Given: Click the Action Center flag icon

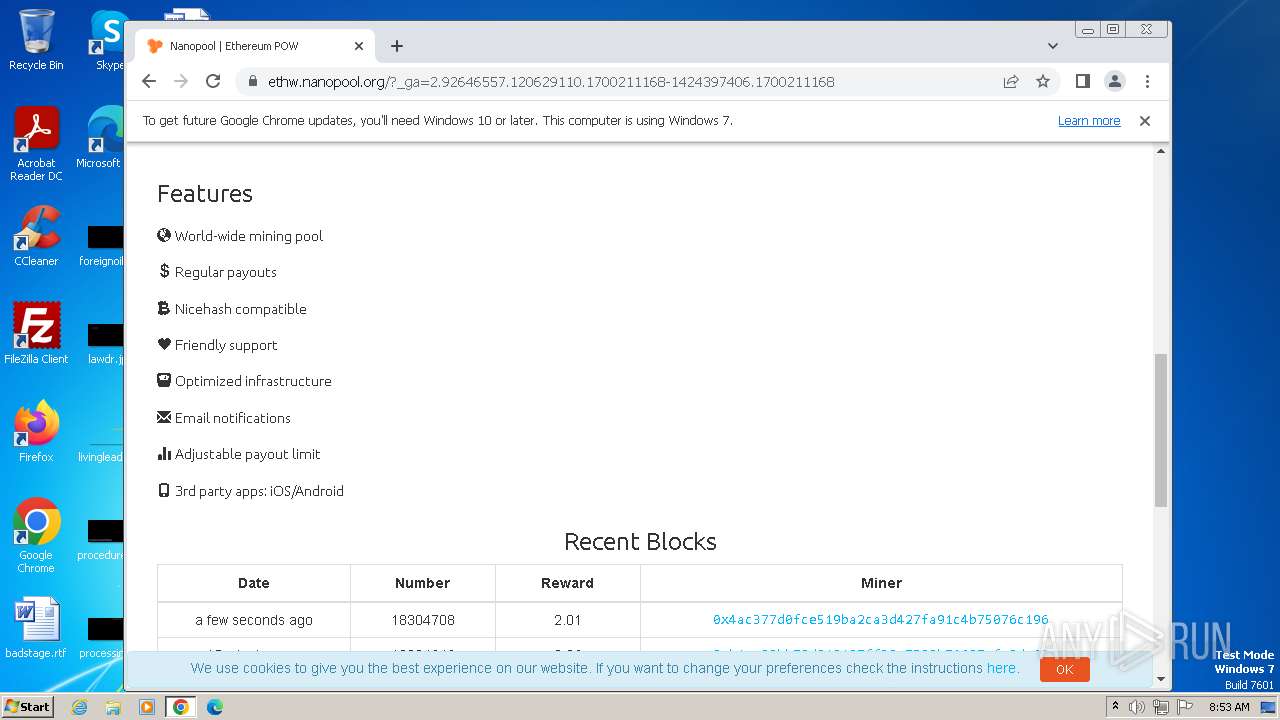Looking at the screenshot, I should point(1185,707).
